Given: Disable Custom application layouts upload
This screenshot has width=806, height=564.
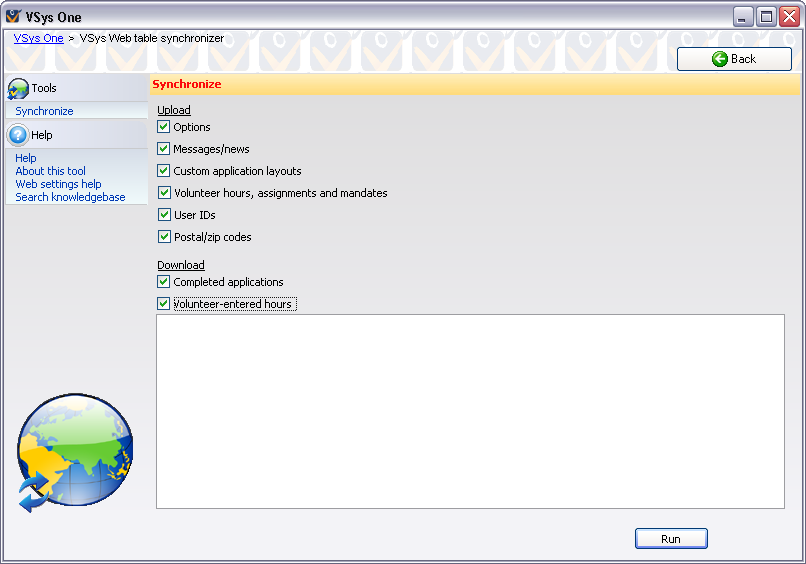Looking at the screenshot, I should pyautogui.click(x=163, y=171).
